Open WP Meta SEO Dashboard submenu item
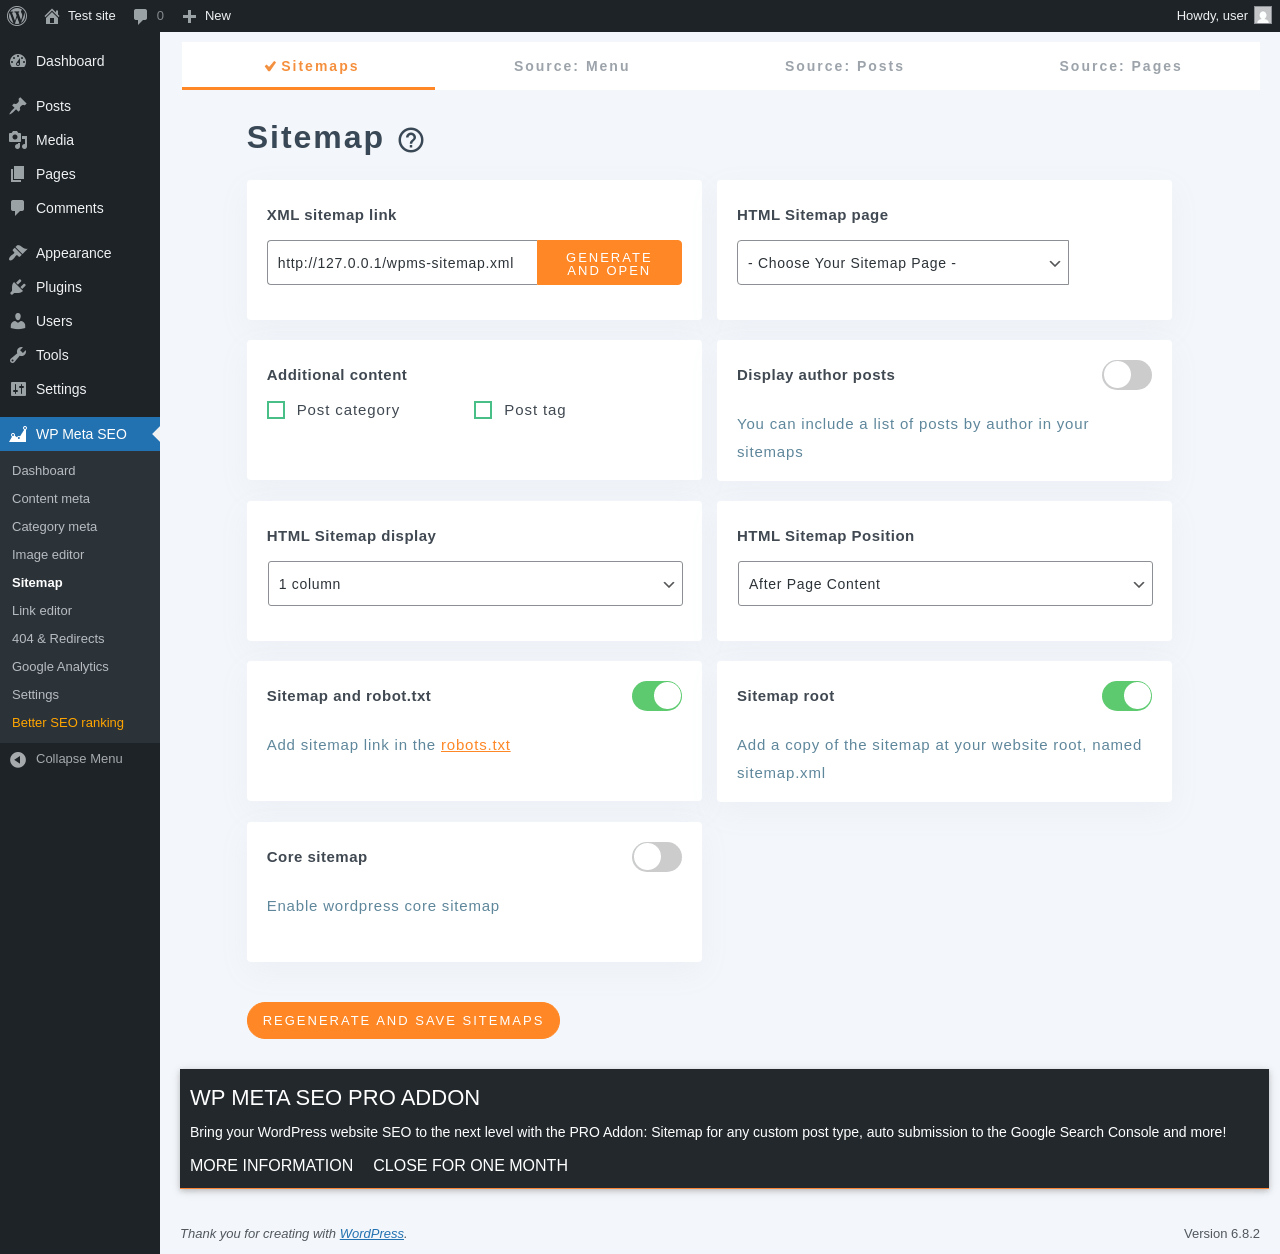 [x=44, y=471]
